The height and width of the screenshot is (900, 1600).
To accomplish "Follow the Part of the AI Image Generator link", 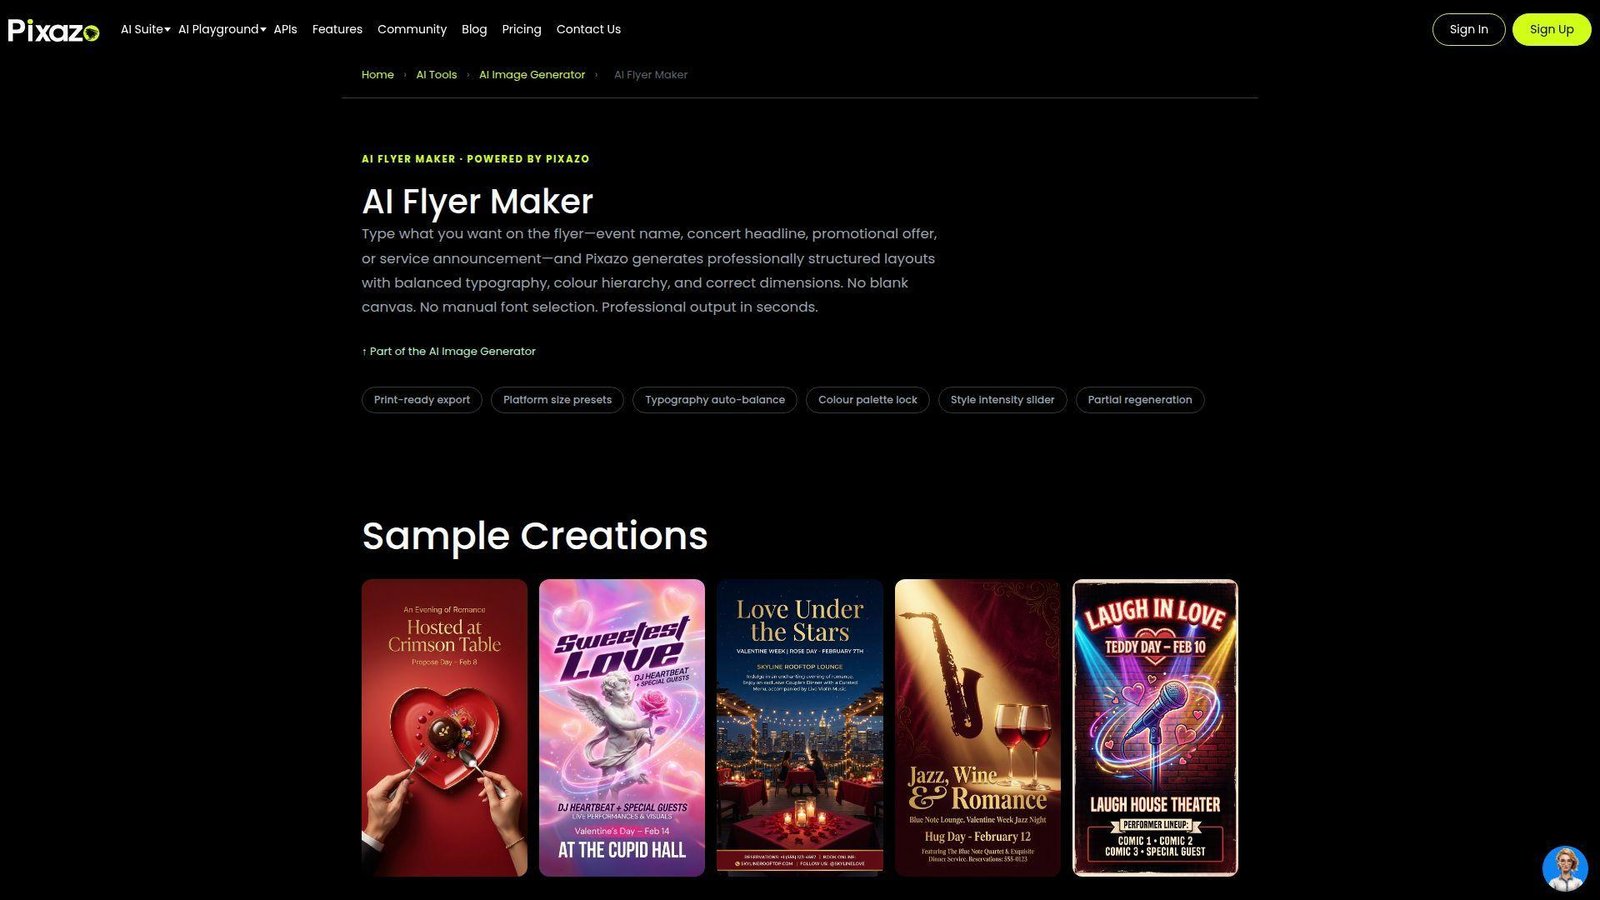I will tap(449, 351).
